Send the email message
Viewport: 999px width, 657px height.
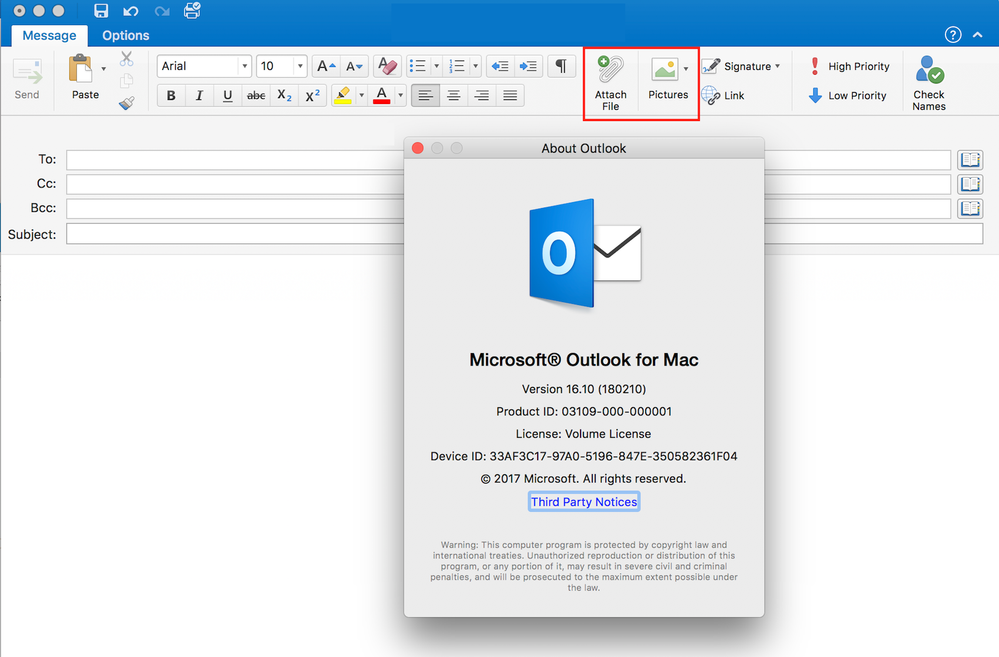pos(27,80)
